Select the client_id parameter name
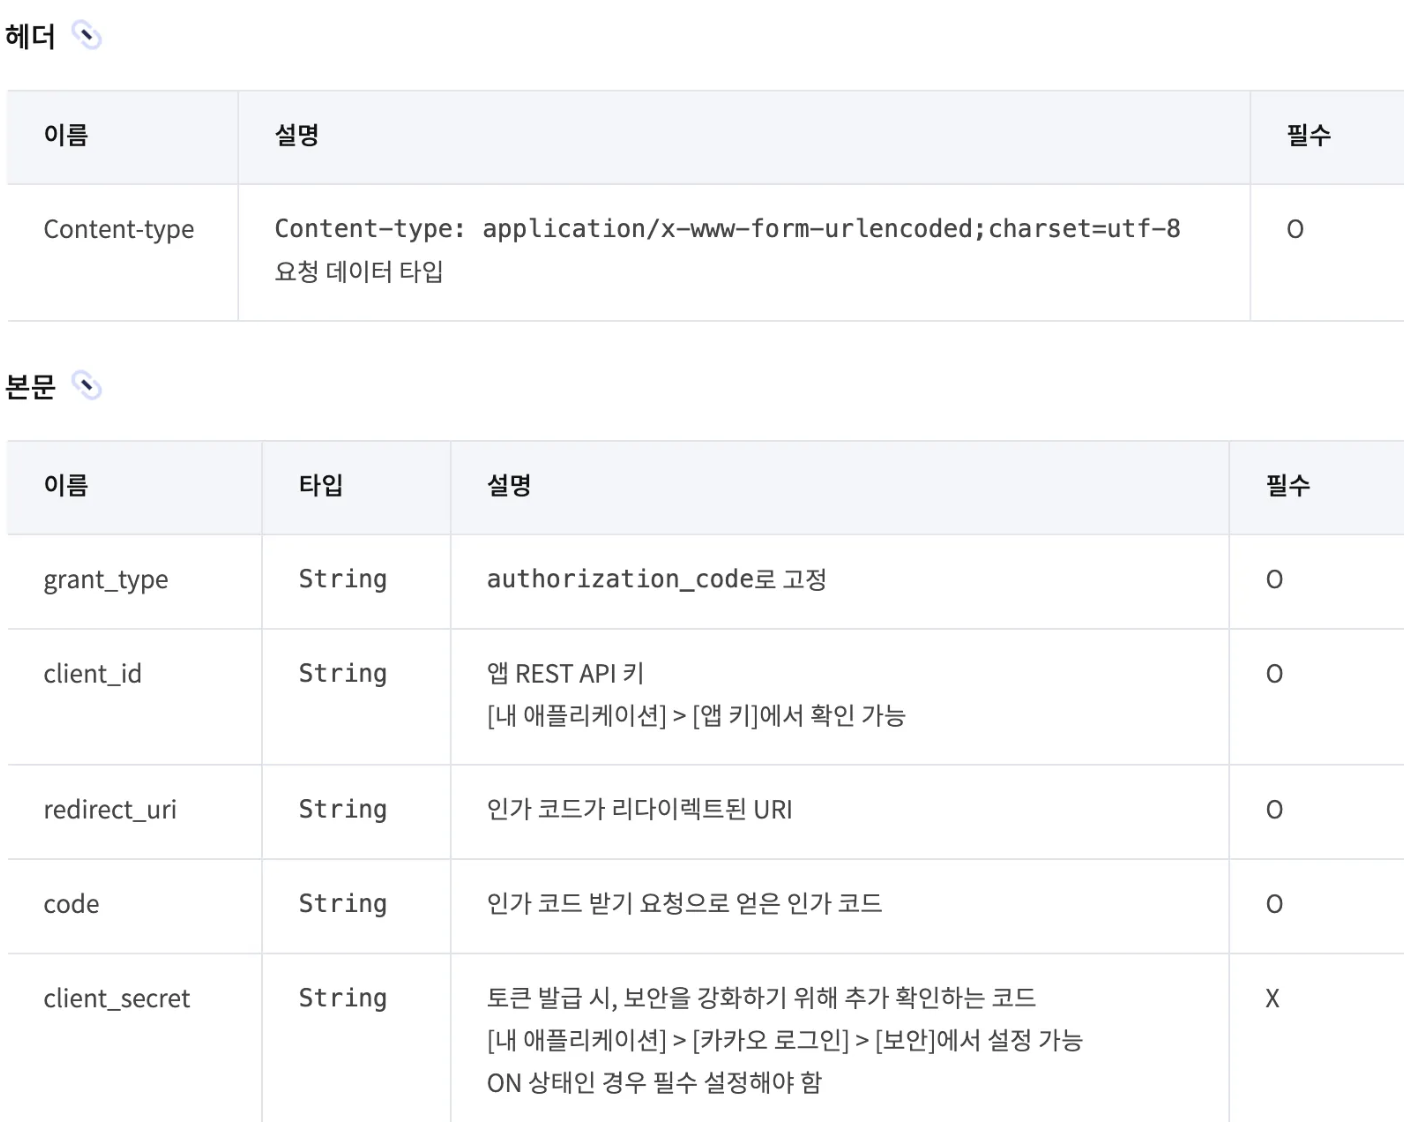Image resolution: width=1404 pixels, height=1122 pixels. (x=93, y=674)
